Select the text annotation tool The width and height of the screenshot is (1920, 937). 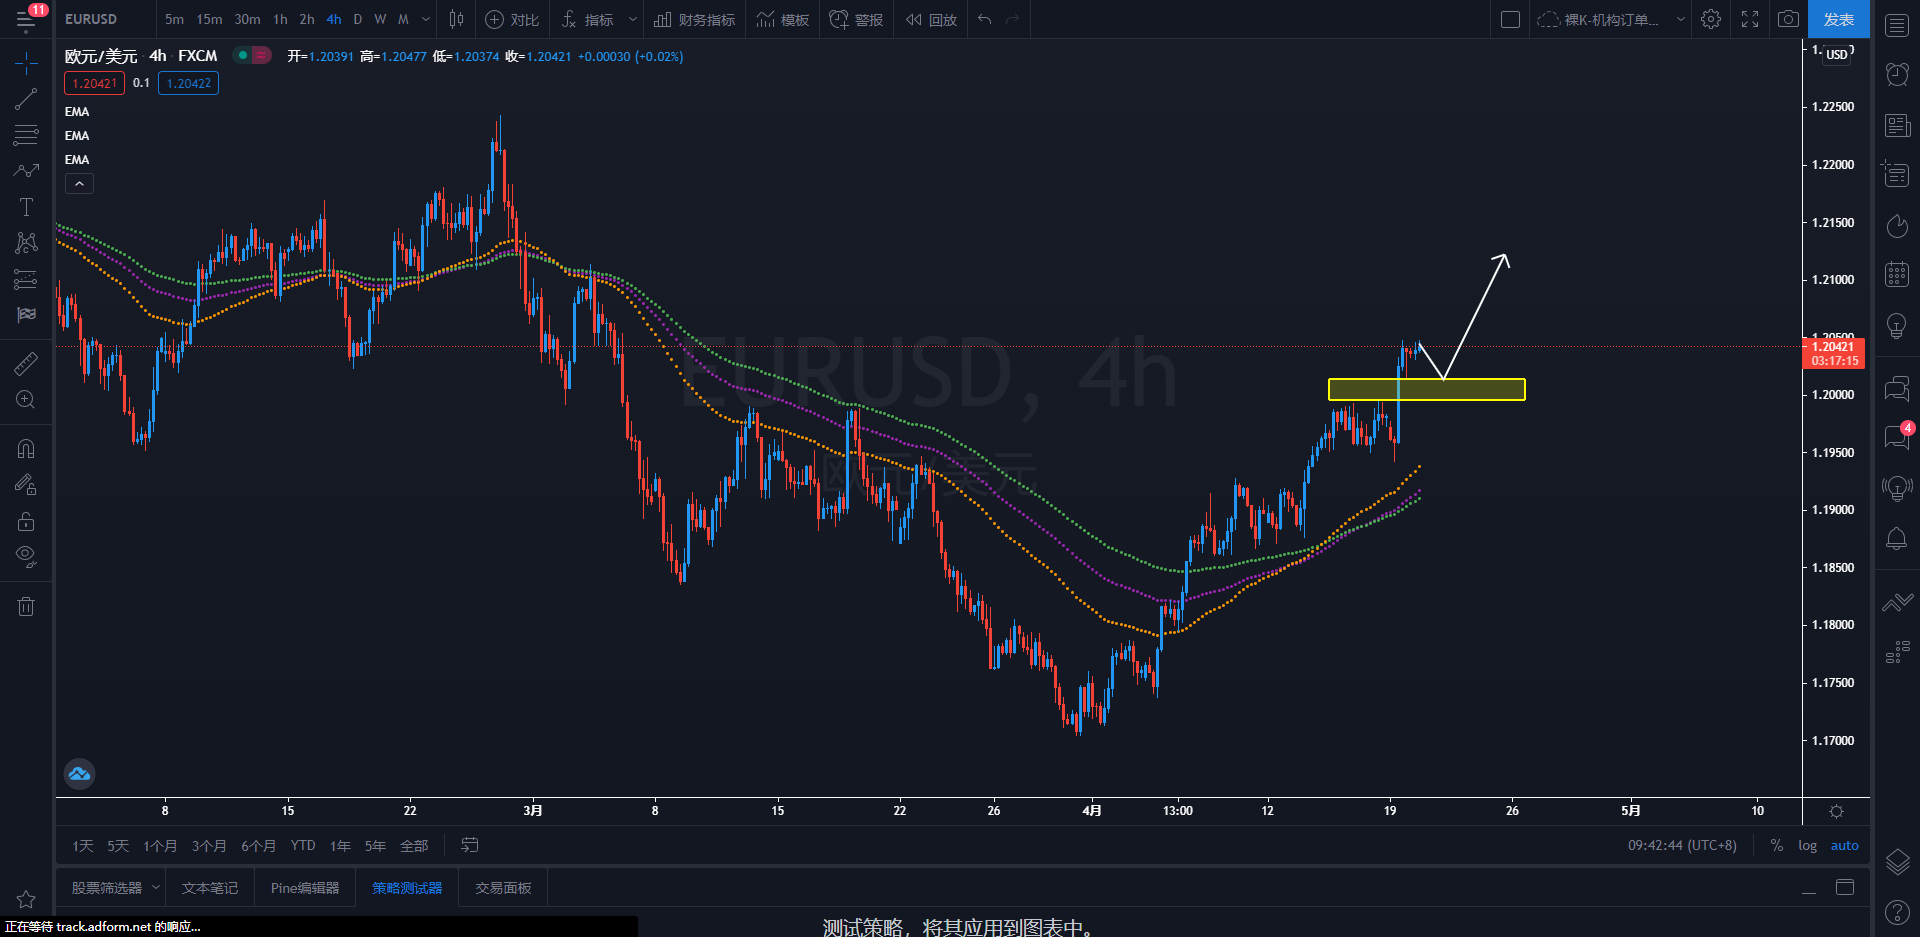(26, 207)
